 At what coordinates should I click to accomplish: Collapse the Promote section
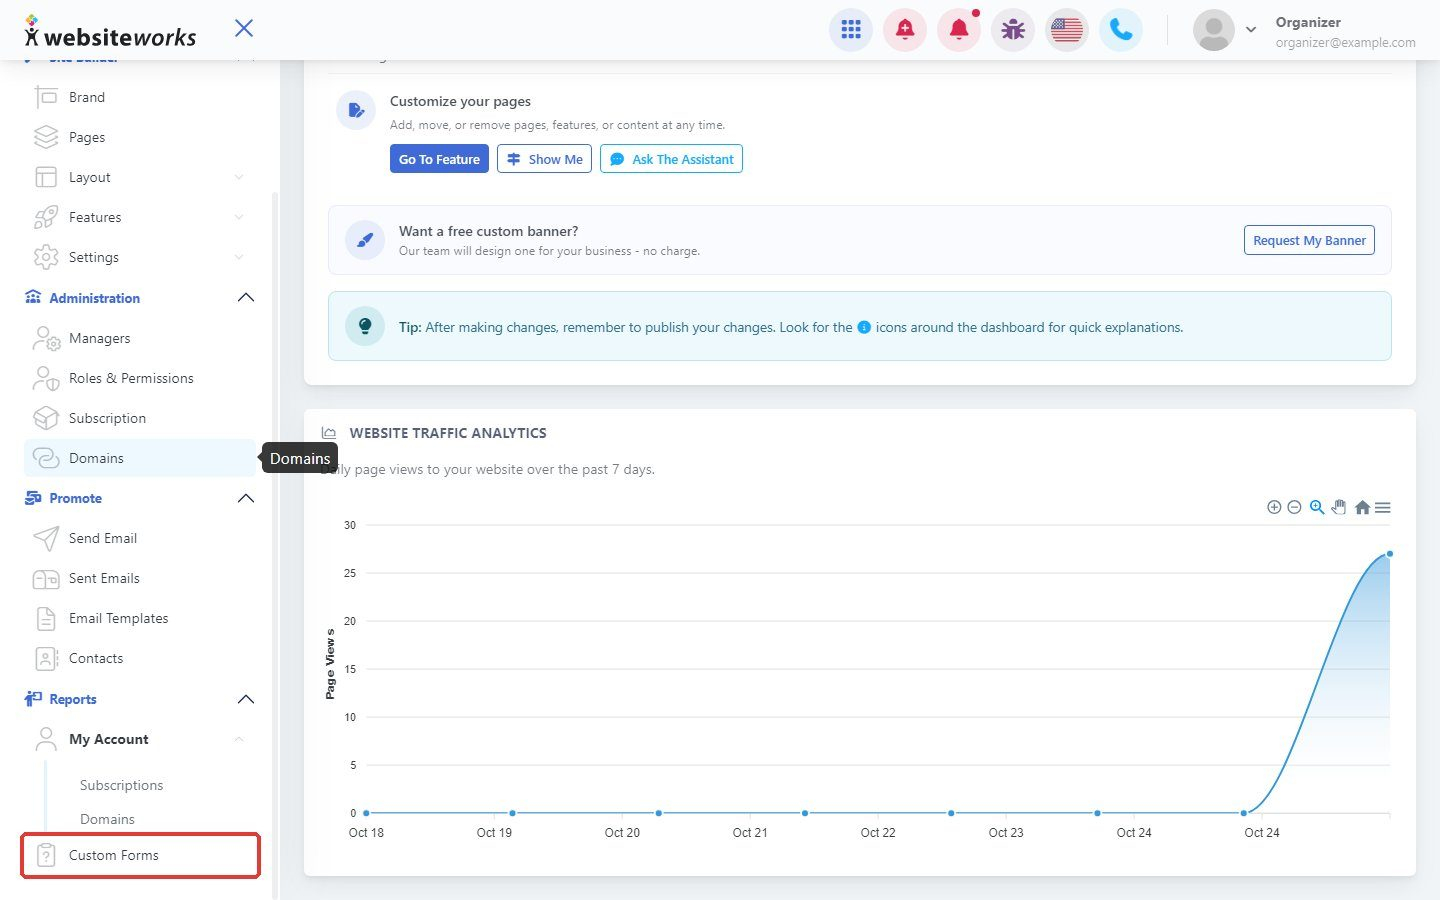pyautogui.click(x=246, y=498)
